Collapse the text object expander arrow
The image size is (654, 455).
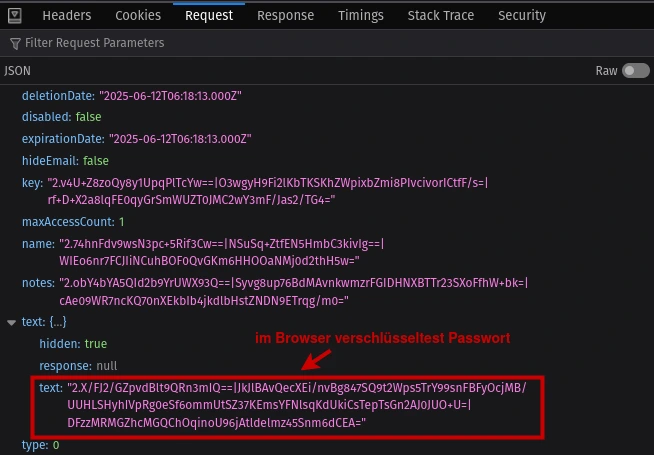(x=11, y=322)
